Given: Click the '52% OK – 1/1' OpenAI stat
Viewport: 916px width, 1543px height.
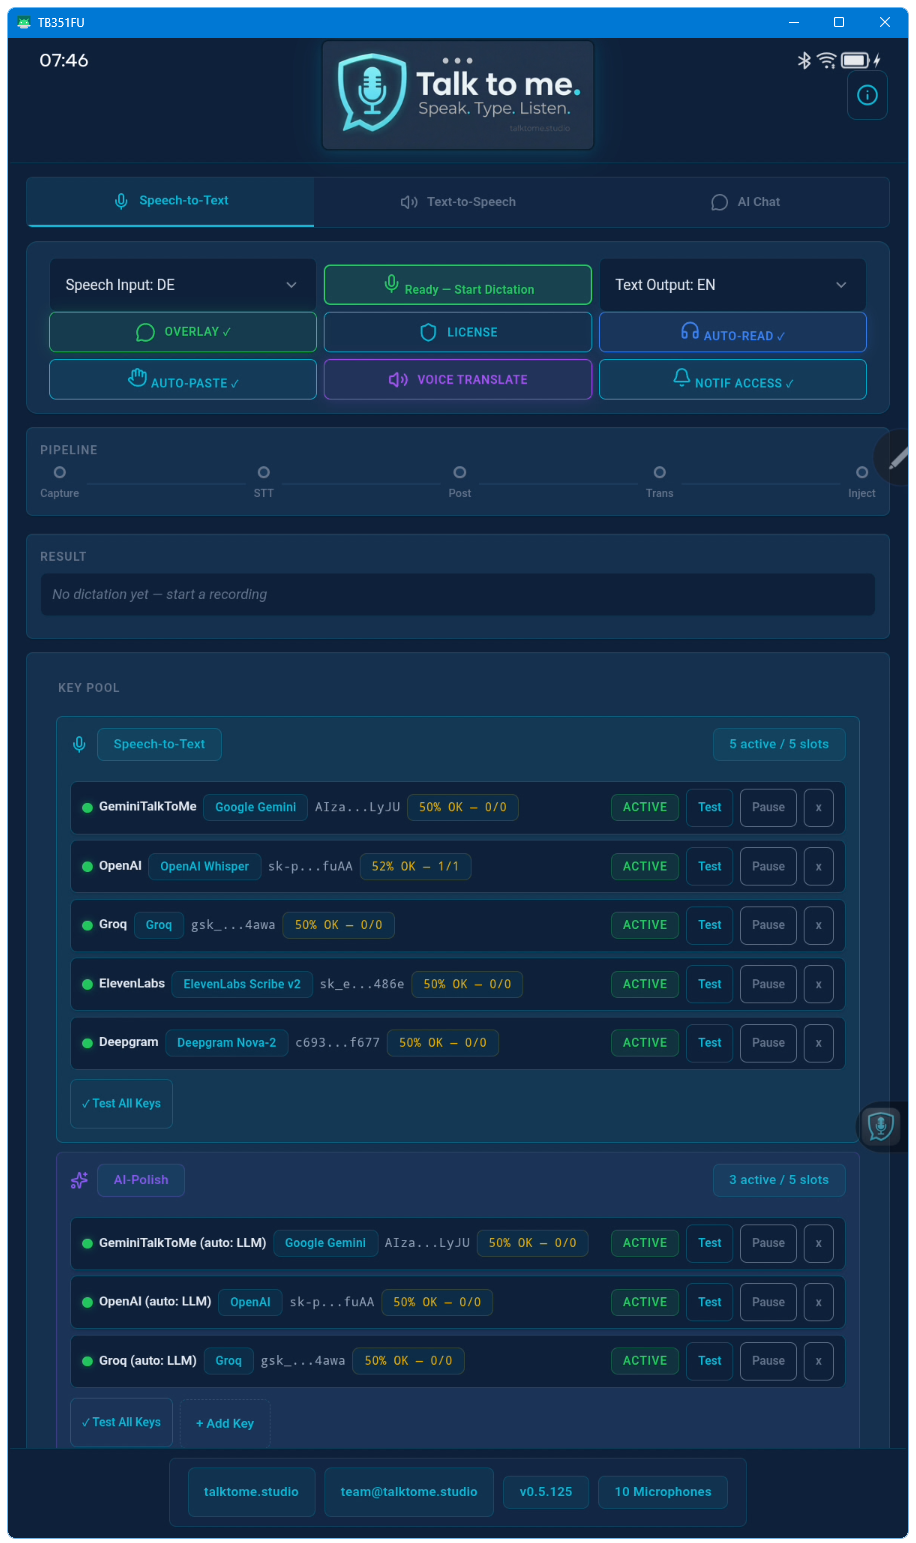Looking at the screenshot, I should pos(415,866).
